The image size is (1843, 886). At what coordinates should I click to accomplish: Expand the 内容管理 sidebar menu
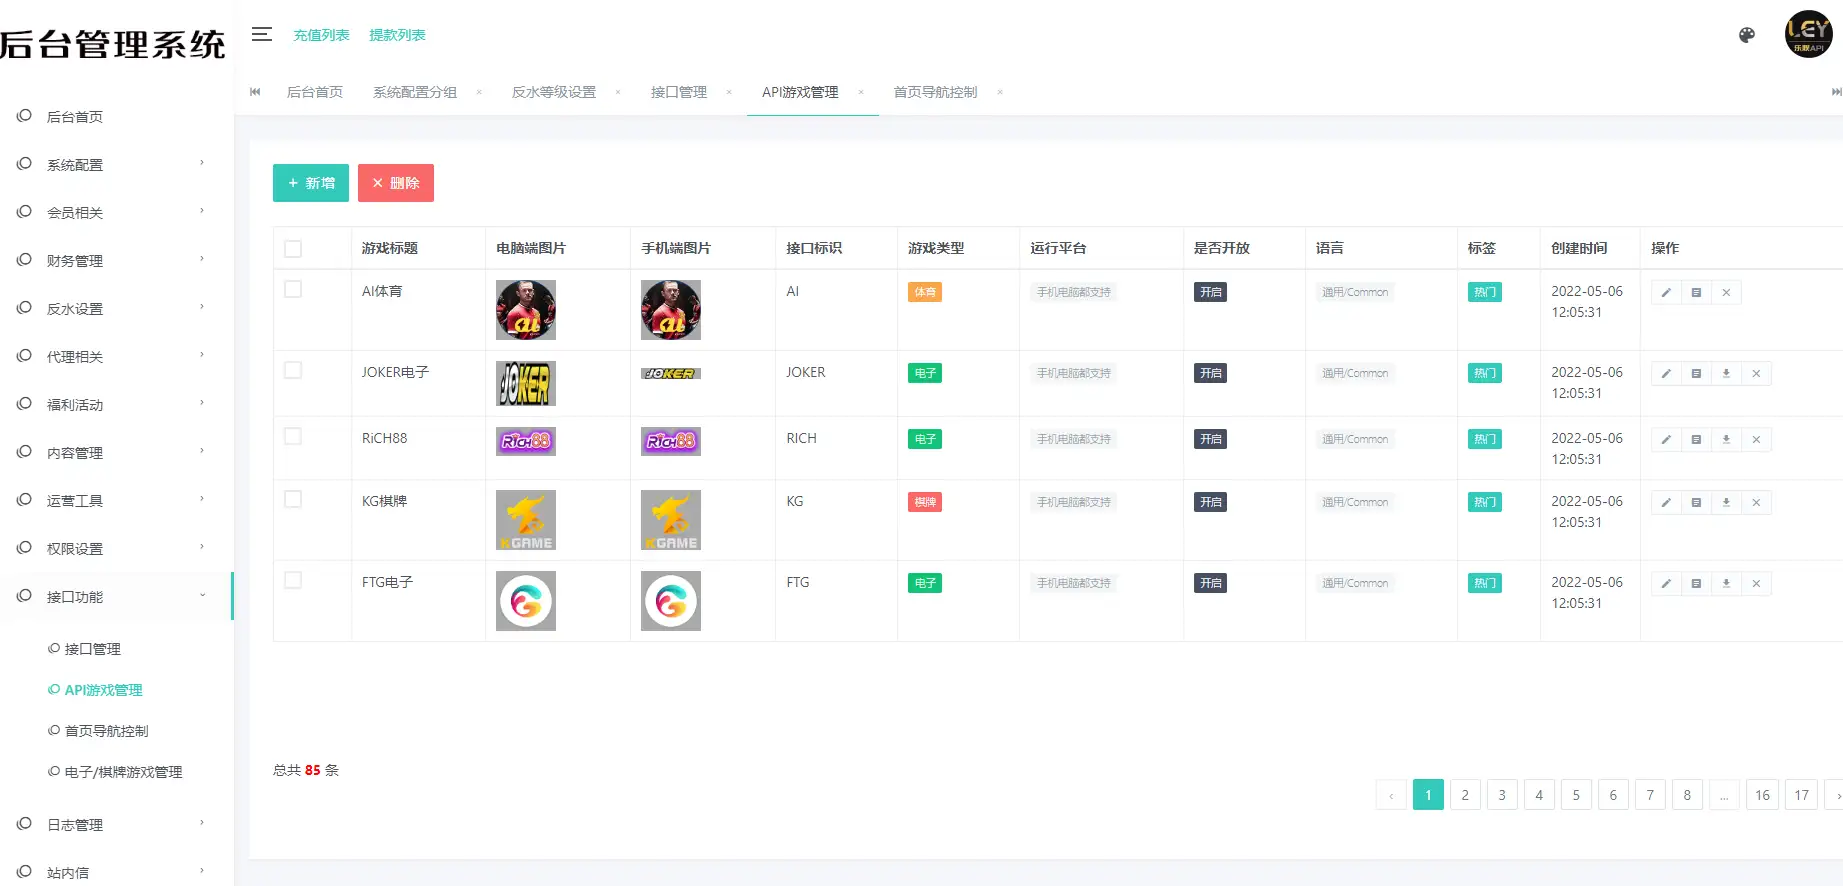coord(116,452)
